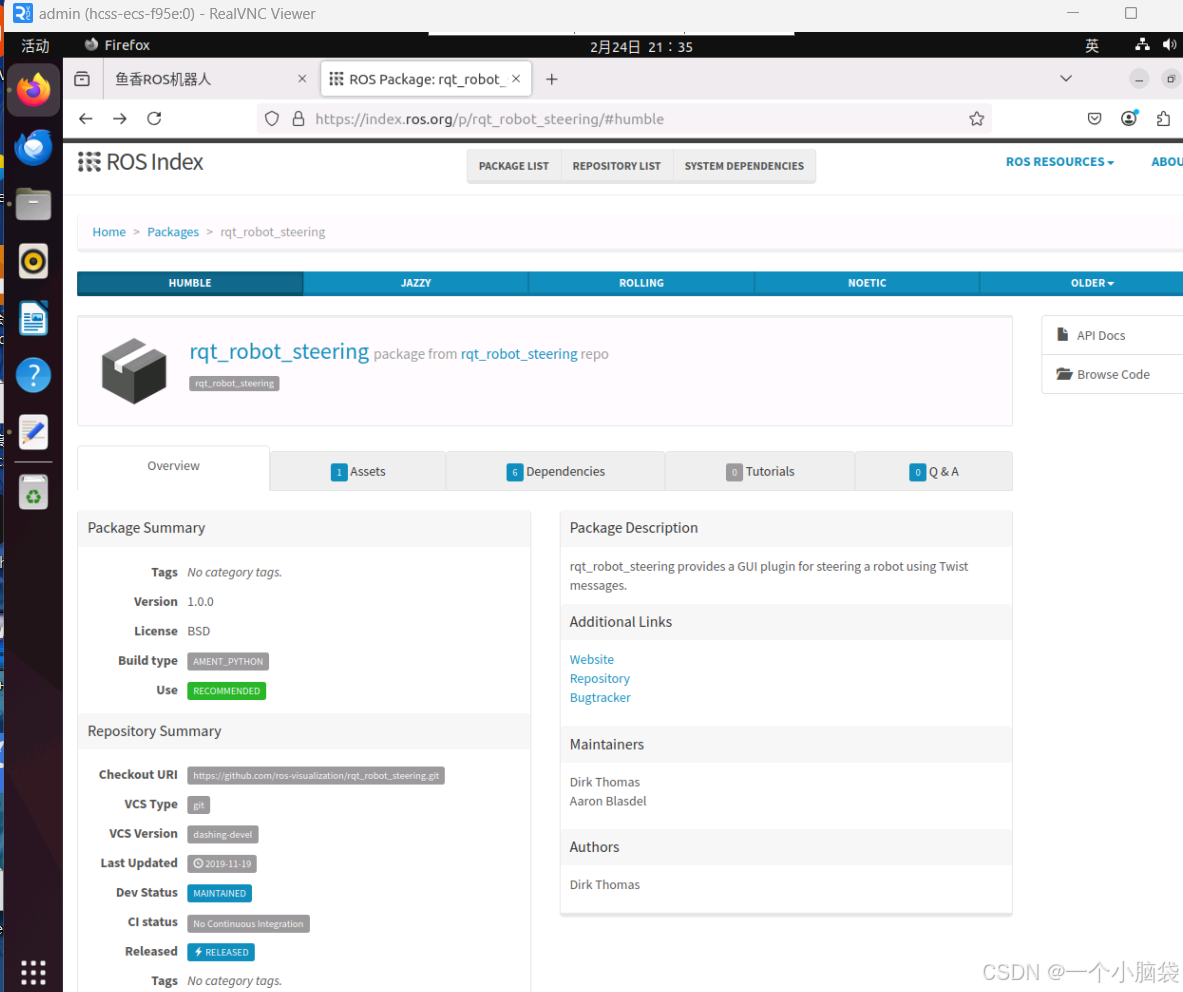Open the REPOSITORY LIST button

click(616, 166)
